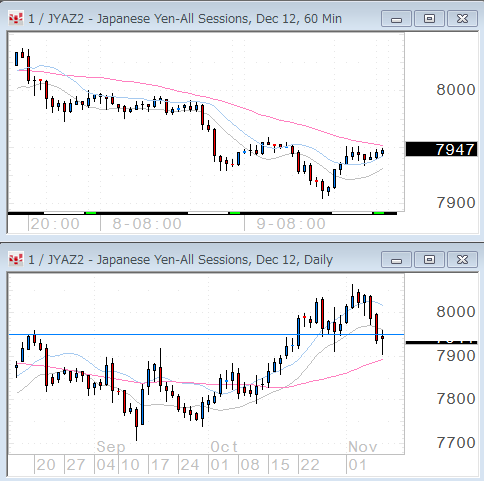Maximize the Daily Japanese Yen chart
Image resolution: width=484 pixels, height=481 pixels.
click(x=429, y=260)
